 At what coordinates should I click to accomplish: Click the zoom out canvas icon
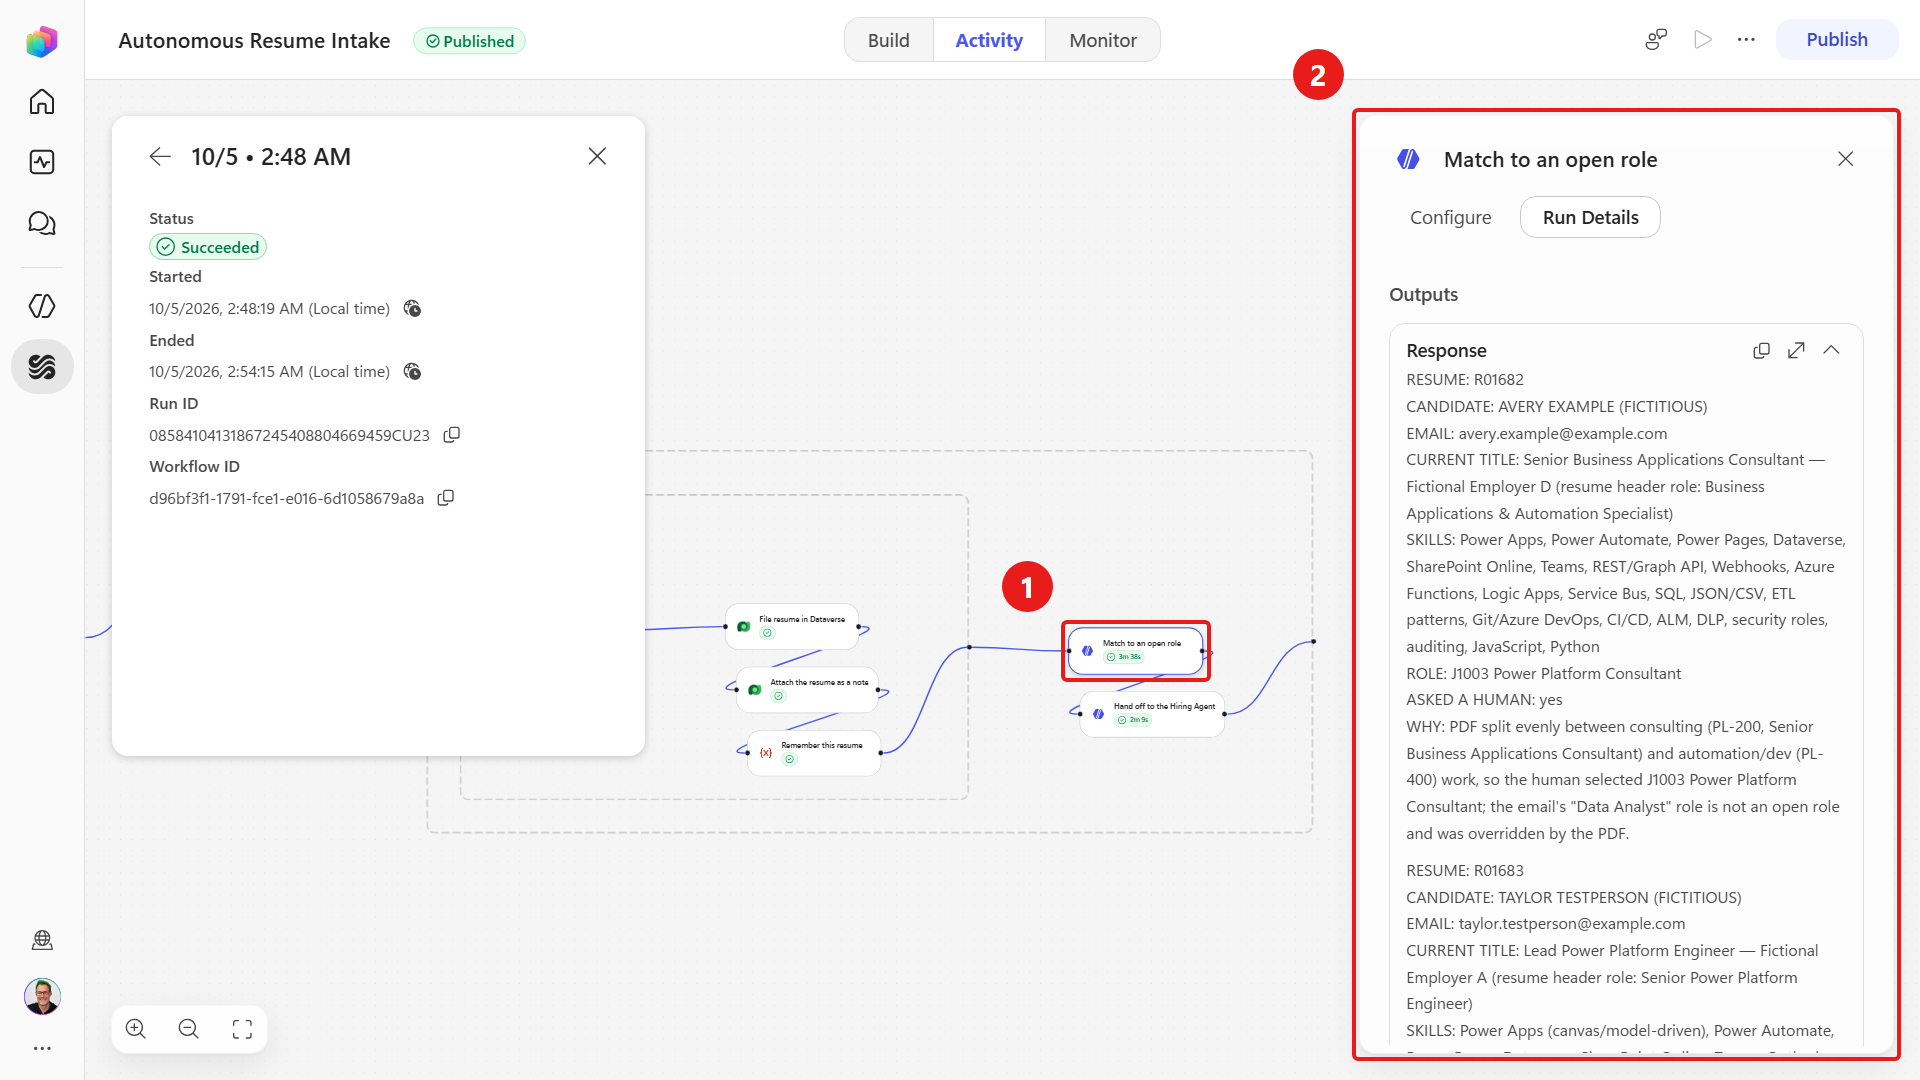(x=189, y=1029)
